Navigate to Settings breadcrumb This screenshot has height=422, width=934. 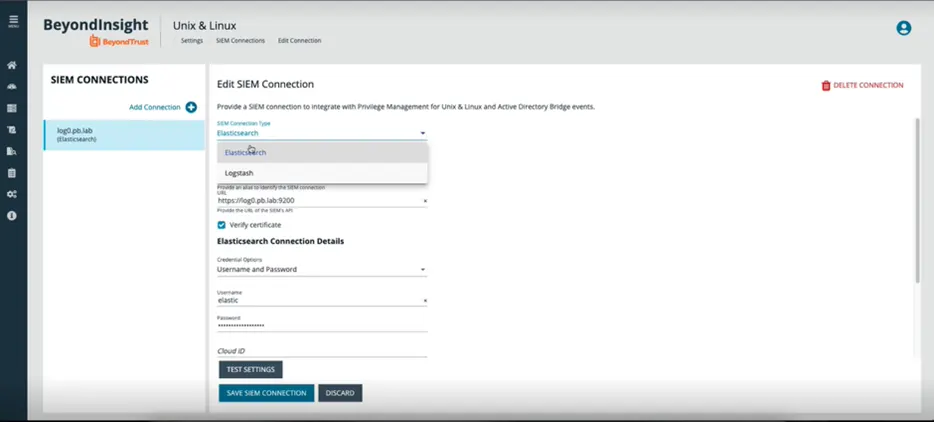pyautogui.click(x=192, y=41)
